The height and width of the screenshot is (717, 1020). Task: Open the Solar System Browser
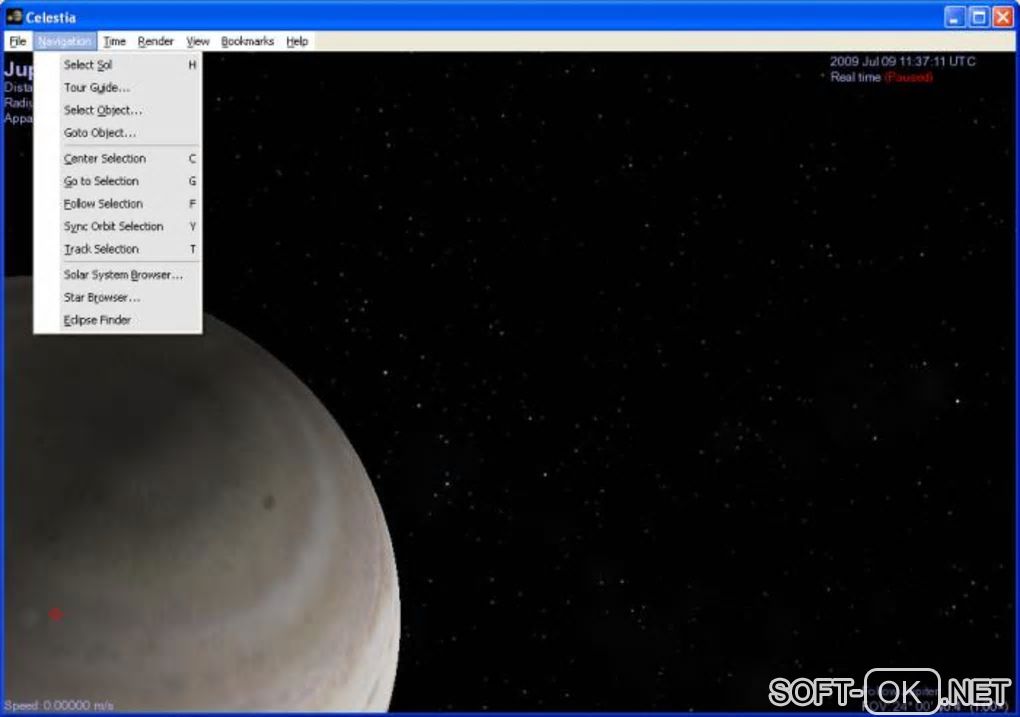pyautogui.click(x=123, y=275)
